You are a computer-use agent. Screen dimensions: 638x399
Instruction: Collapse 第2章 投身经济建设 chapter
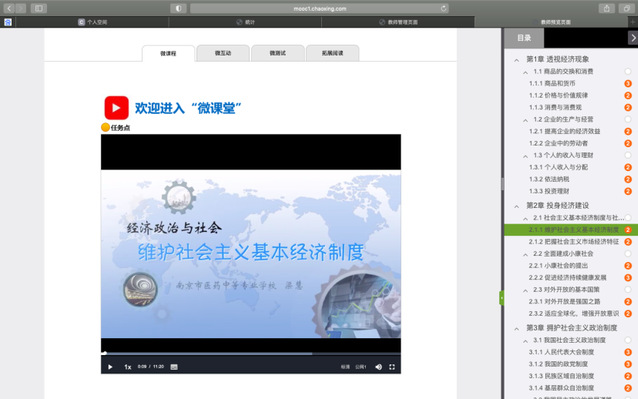click(x=516, y=206)
